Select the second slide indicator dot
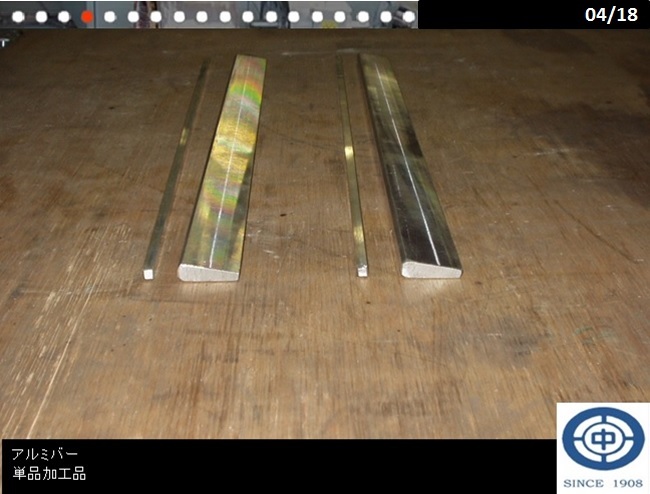 41,16
